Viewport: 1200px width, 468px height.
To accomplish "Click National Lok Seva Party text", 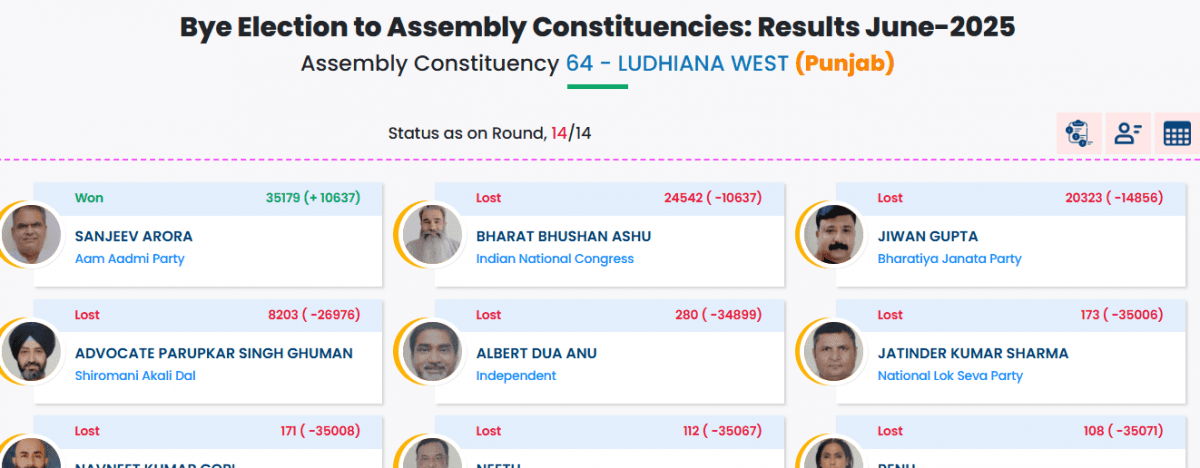I will point(950,376).
